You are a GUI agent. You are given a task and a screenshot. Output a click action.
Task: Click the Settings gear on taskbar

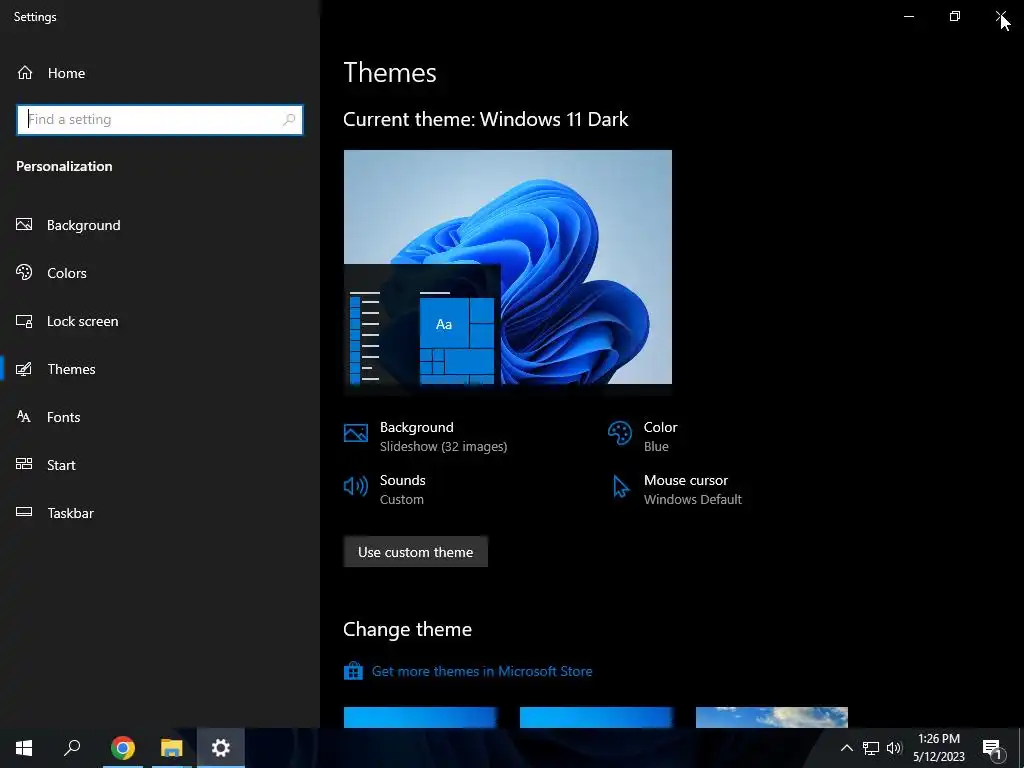click(x=221, y=748)
